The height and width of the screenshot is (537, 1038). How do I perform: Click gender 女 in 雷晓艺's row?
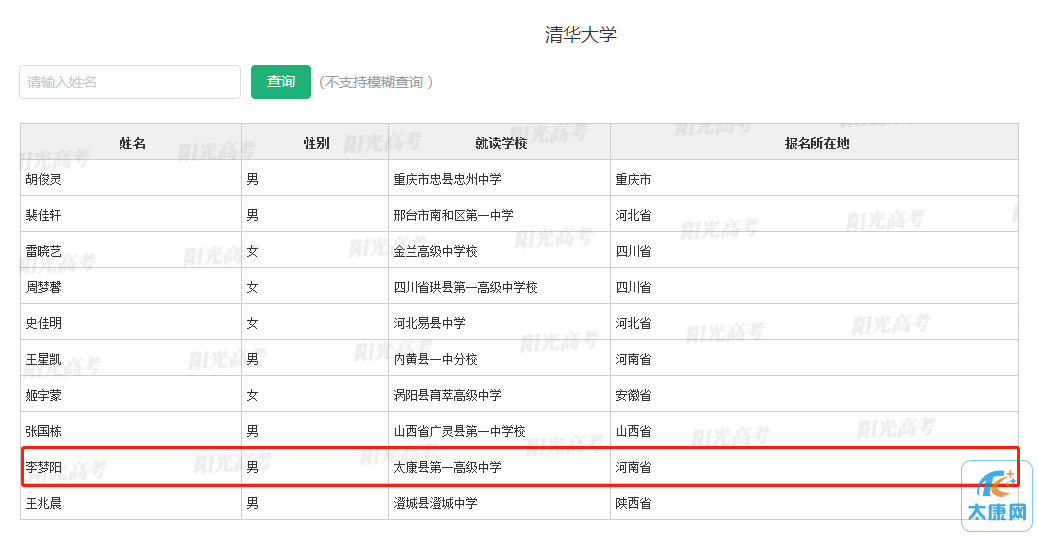click(252, 252)
